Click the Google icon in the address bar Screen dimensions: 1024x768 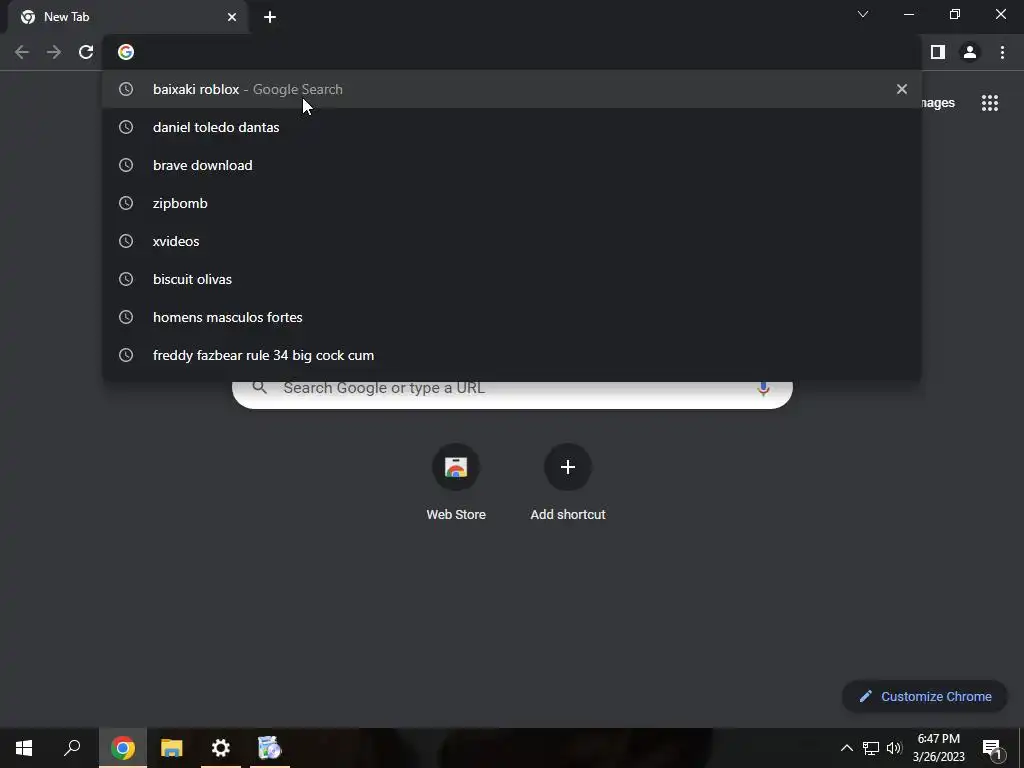pyautogui.click(x=126, y=52)
